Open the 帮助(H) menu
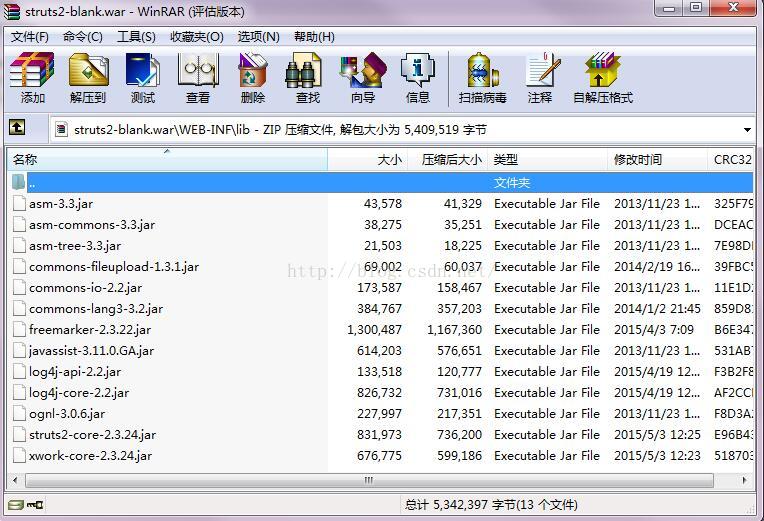The height and width of the screenshot is (521, 764). [x=314, y=37]
